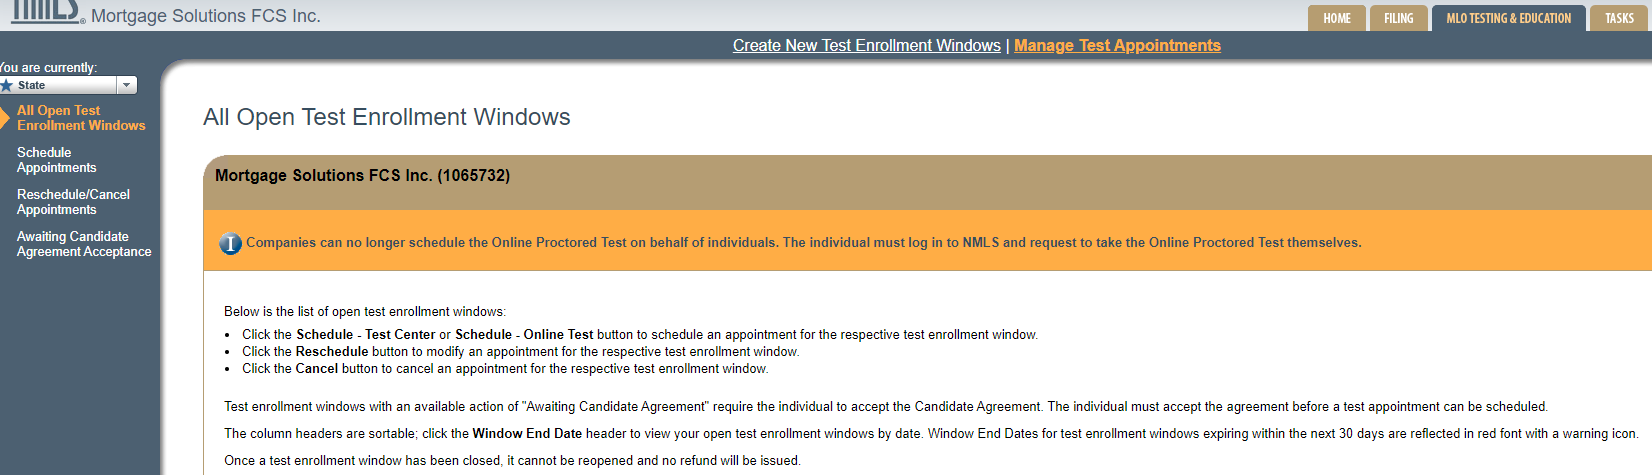
Task: Click the NMLS logo
Action: click(46, 11)
